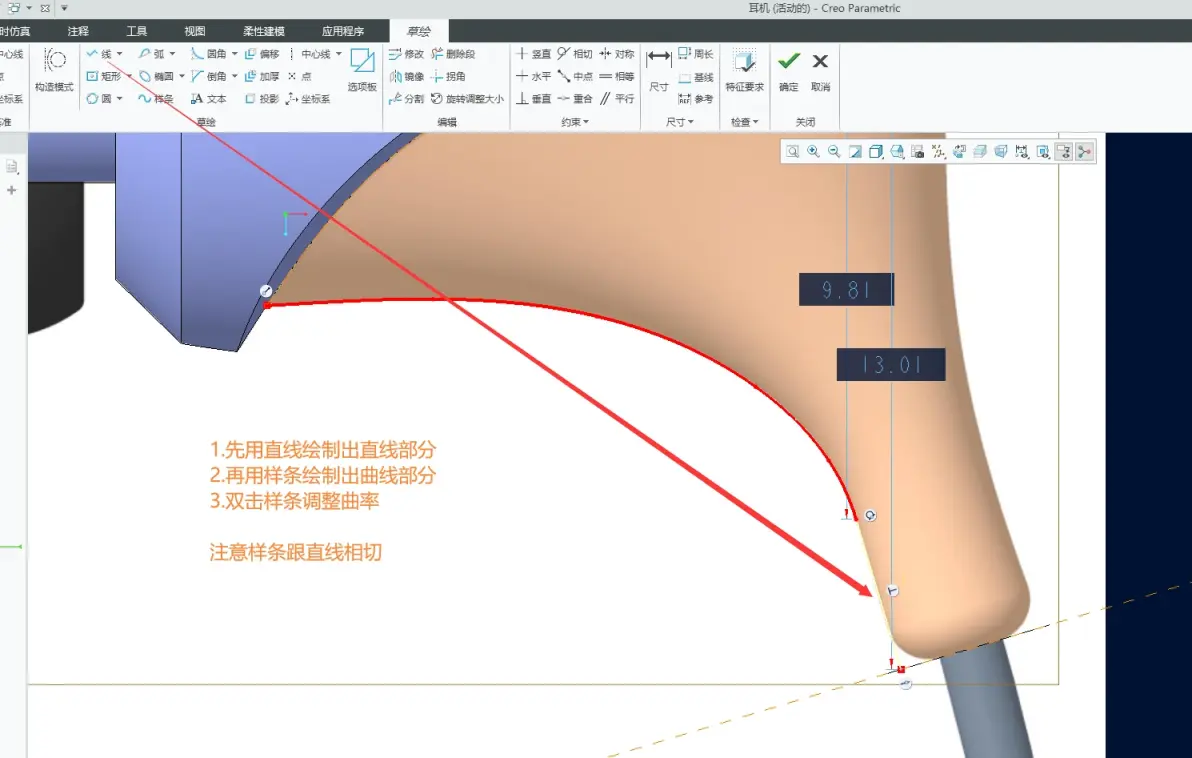
Task: Click the 尺寸 dimension tool icon
Action: 659,68
